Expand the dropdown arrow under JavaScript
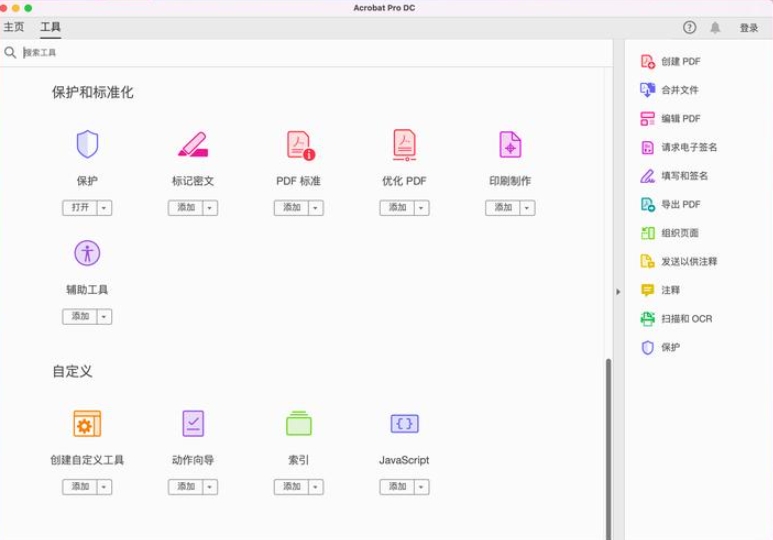 pos(421,487)
